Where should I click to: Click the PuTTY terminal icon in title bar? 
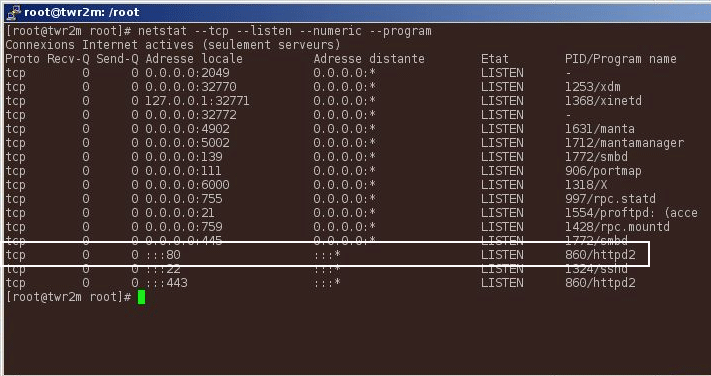(x=14, y=12)
